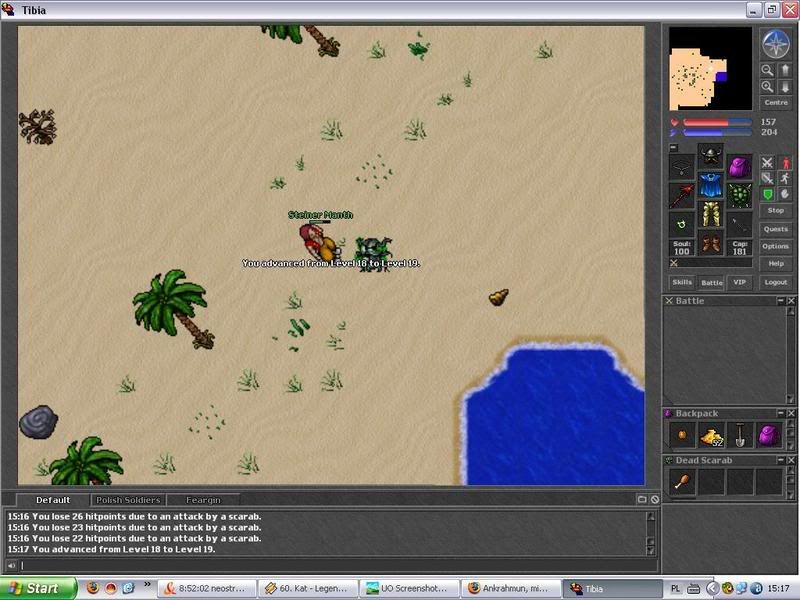Viewport: 800px width, 600px height.
Task: Close the Dead Scarab panel
Action: 791,460
